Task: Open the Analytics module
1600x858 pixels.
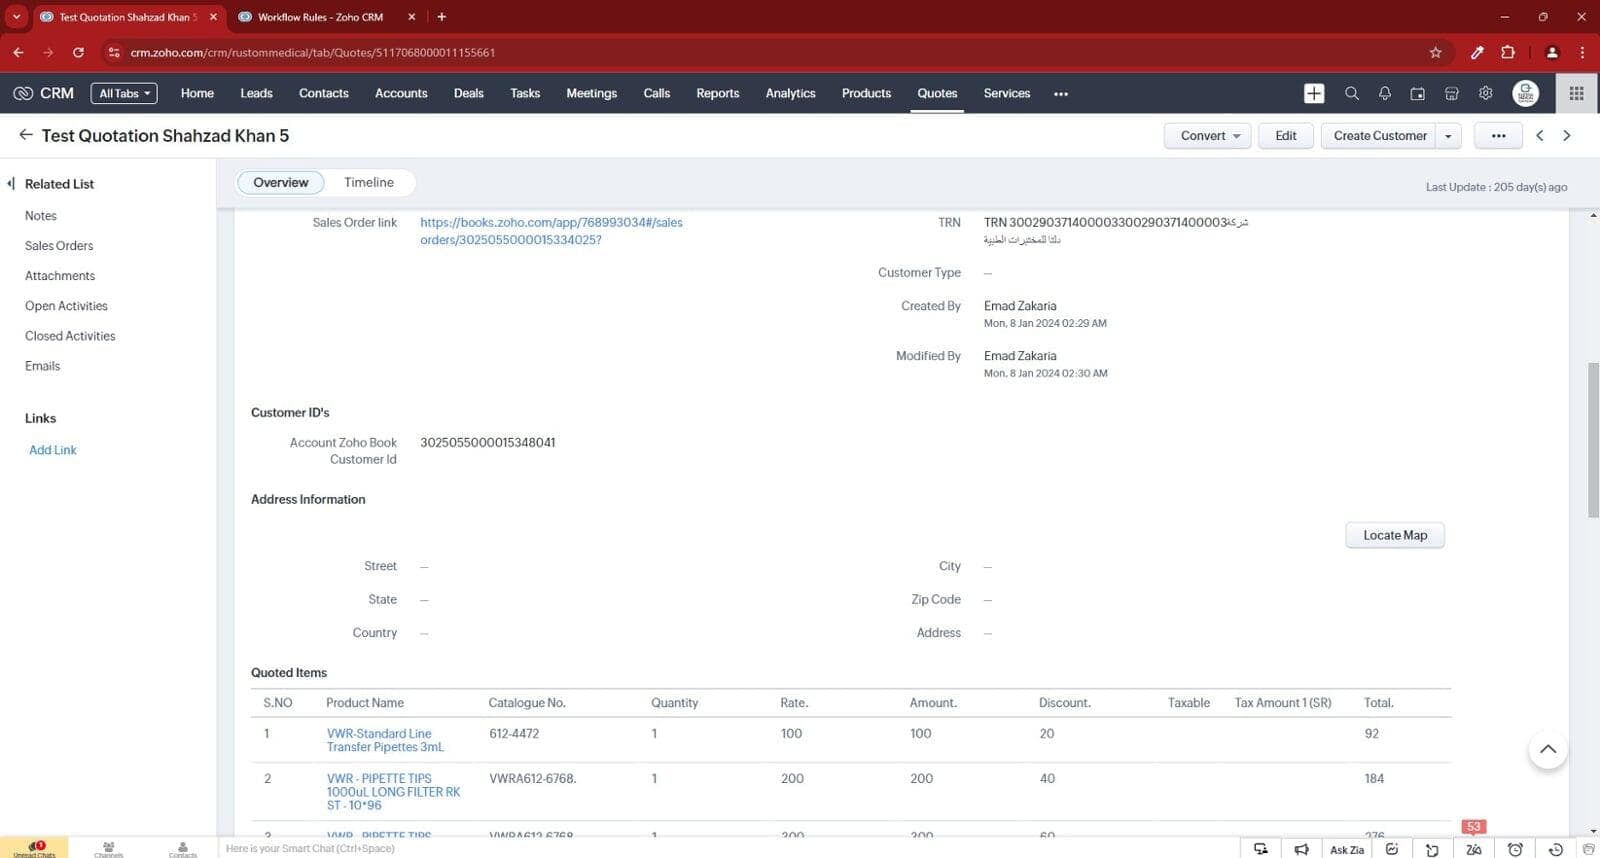Action: 790,93
